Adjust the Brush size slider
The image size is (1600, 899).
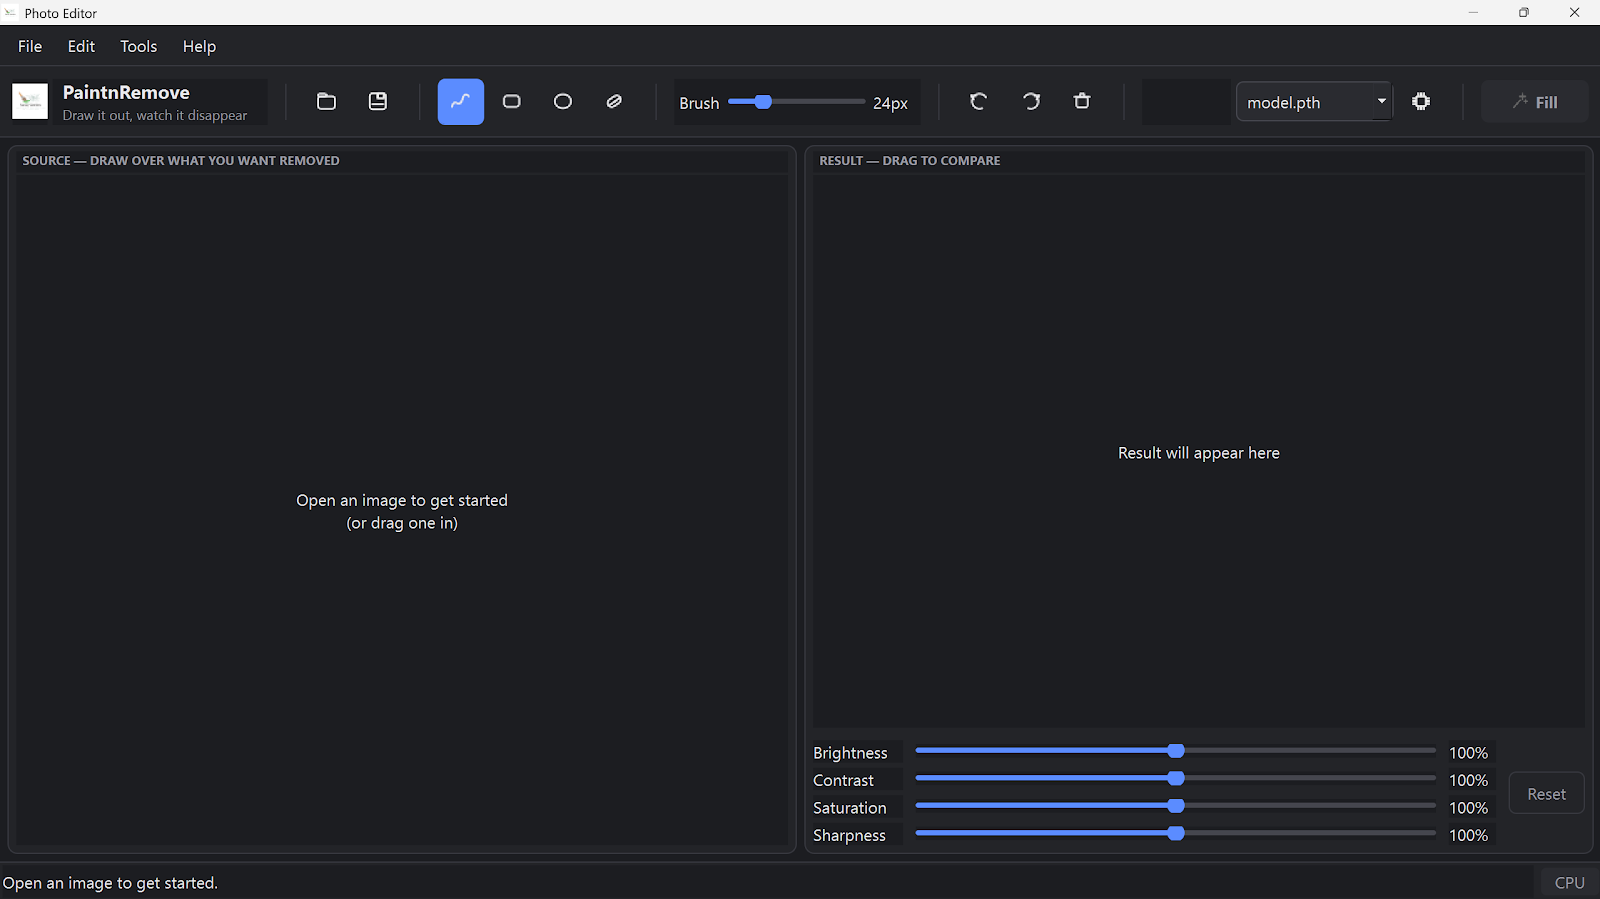796,102
